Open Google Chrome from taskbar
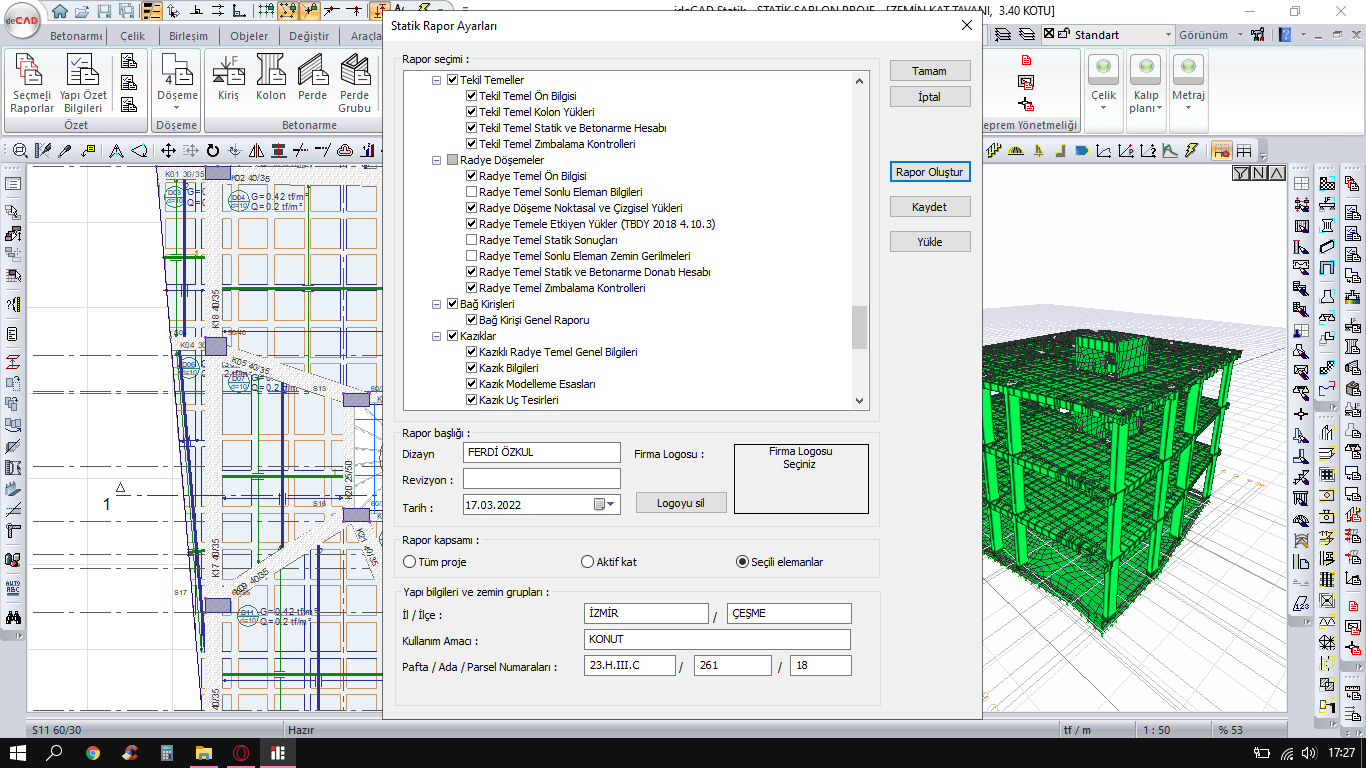This screenshot has height=768, width=1366. 93,752
